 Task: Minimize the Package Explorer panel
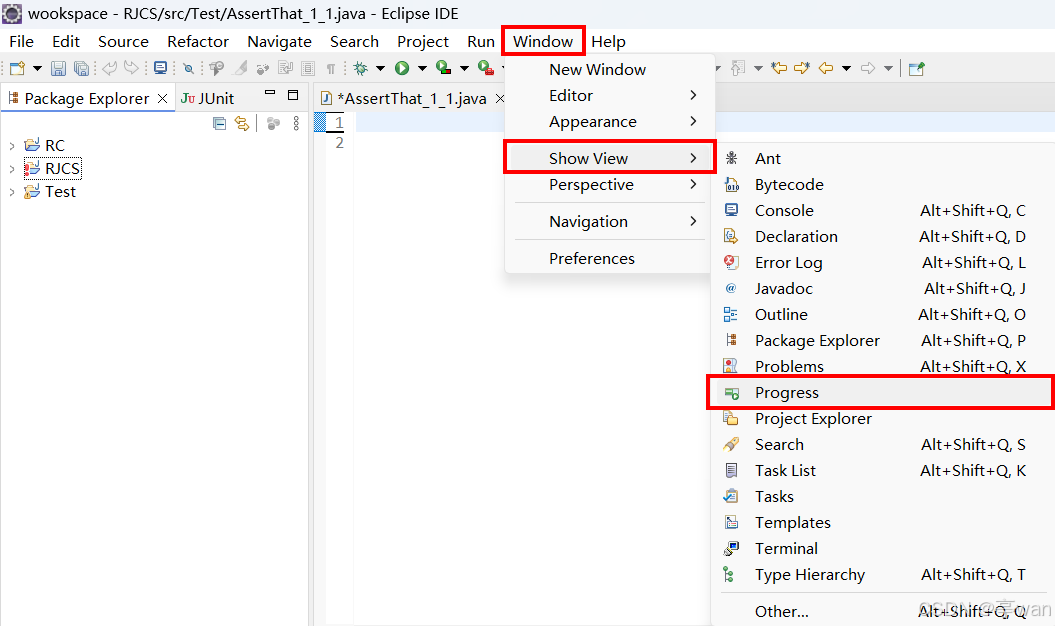[x=270, y=93]
